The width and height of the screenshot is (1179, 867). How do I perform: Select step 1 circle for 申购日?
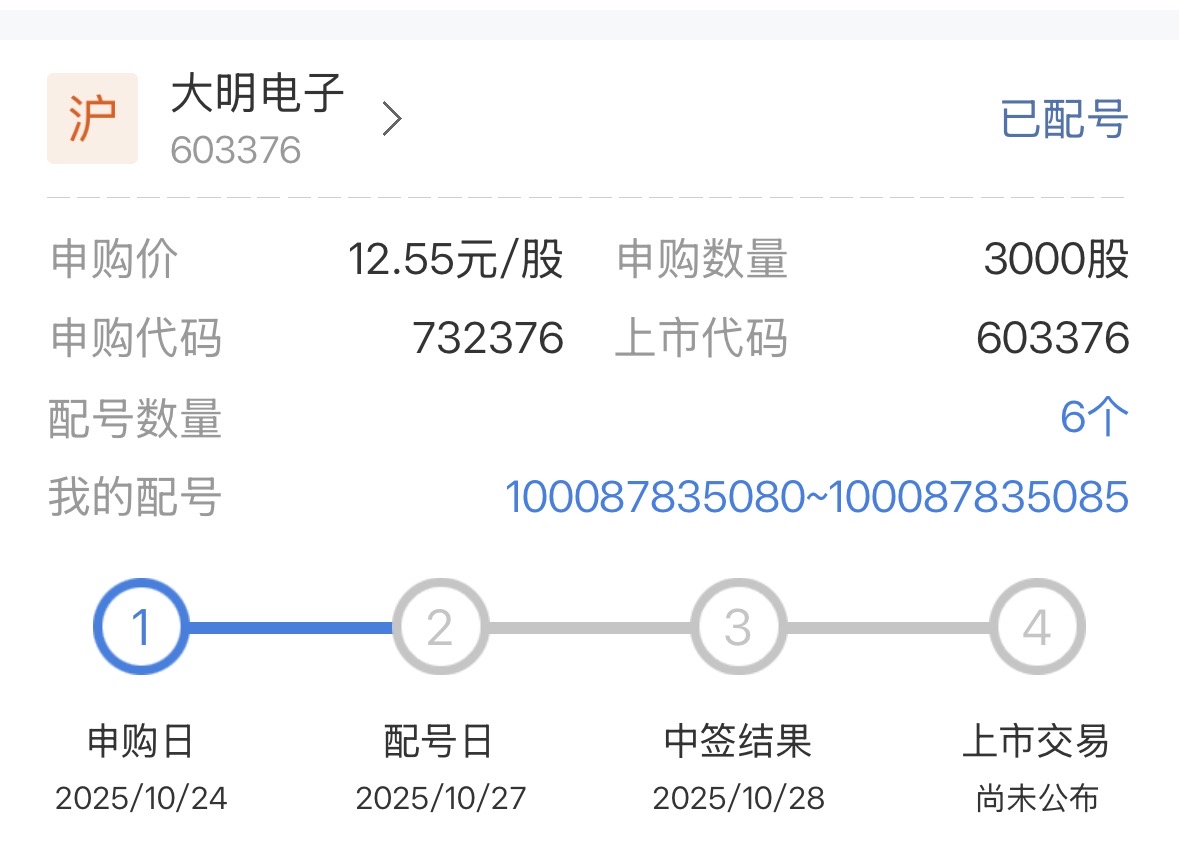point(141,626)
